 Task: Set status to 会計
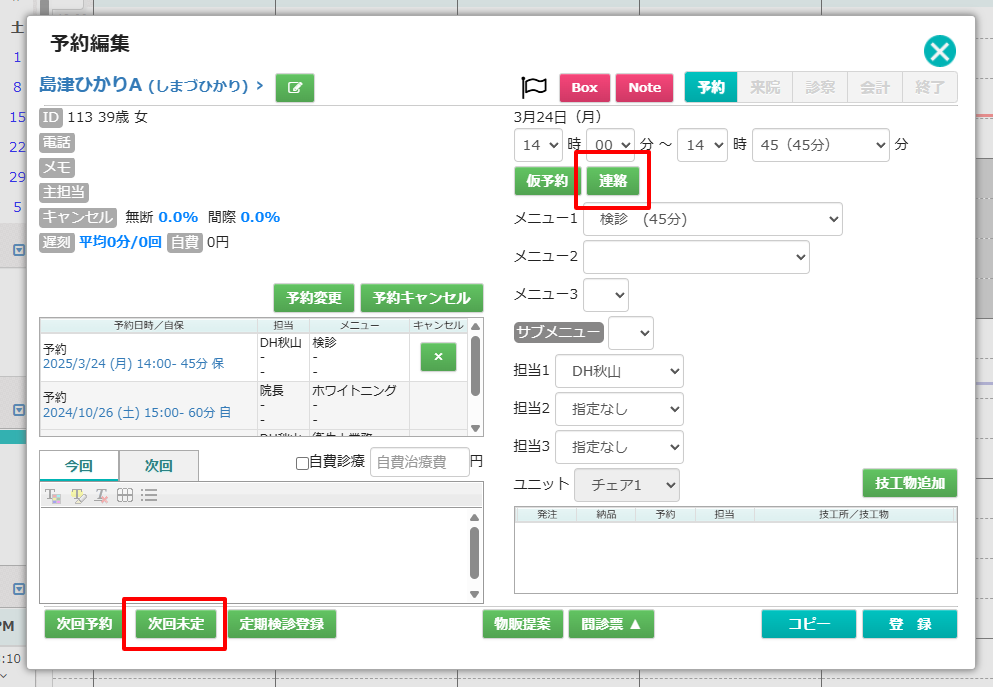tap(875, 87)
